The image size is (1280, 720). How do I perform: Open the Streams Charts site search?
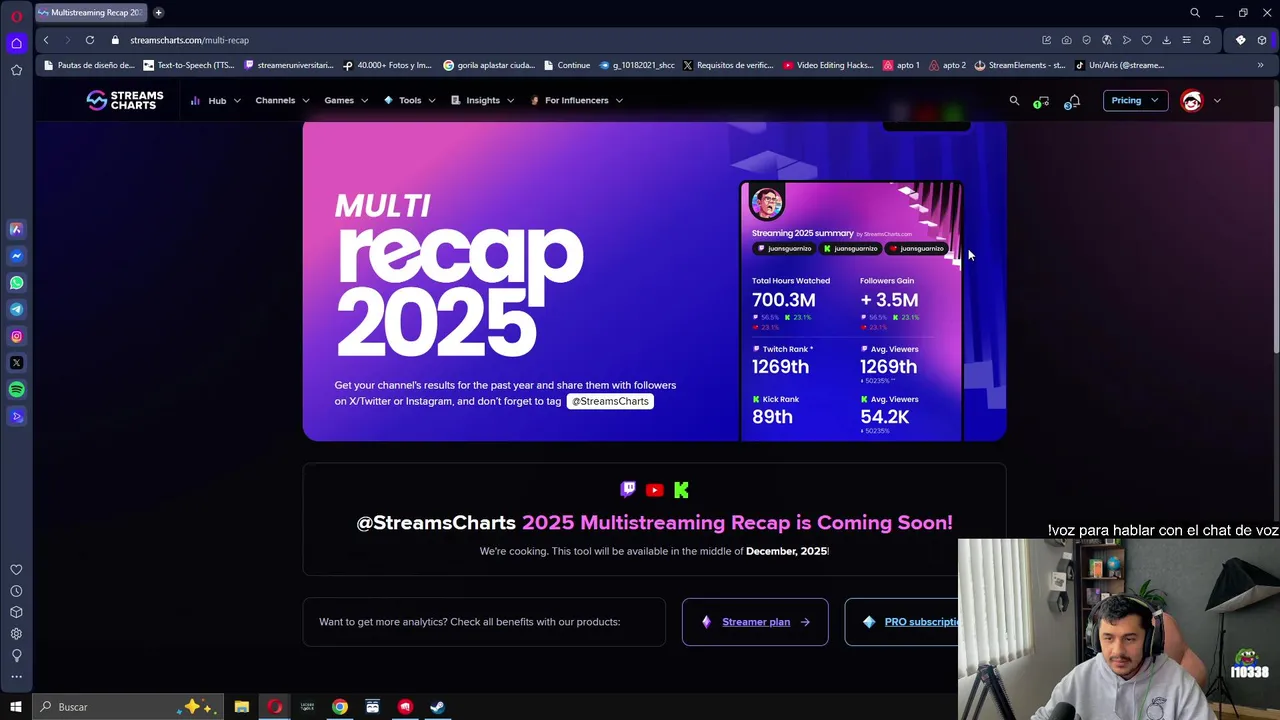(1014, 100)
